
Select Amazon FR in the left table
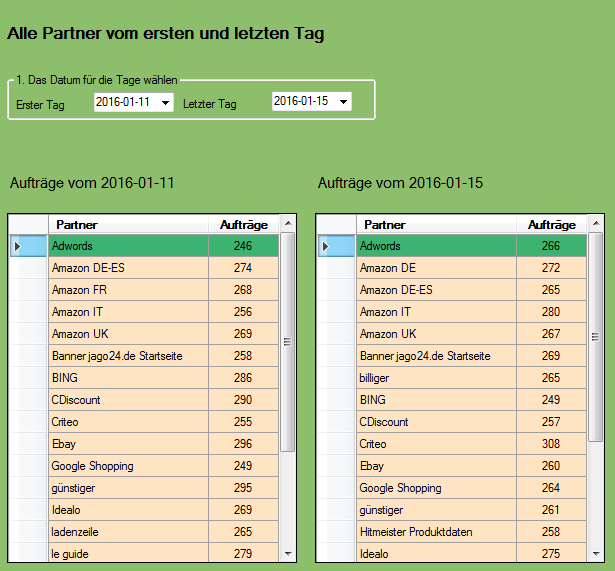[128, 290]
